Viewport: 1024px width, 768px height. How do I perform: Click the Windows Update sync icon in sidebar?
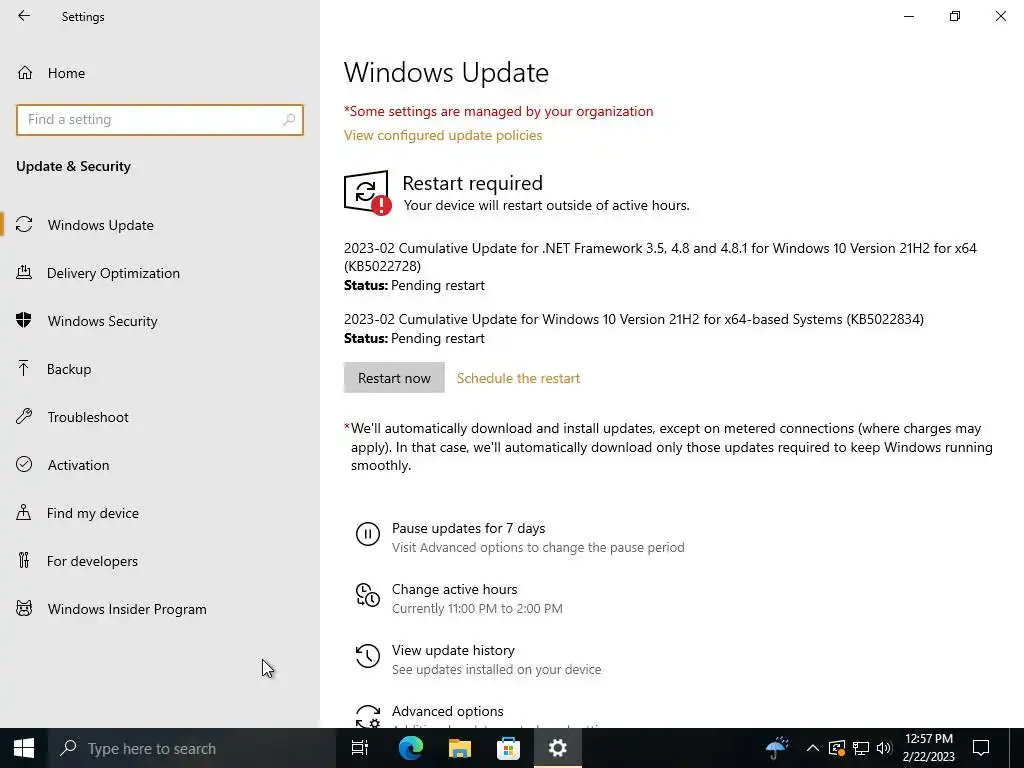coord(24,225)
